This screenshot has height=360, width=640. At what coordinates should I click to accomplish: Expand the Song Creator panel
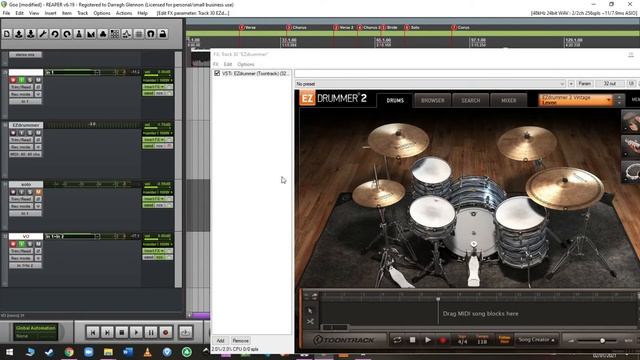pos(536,340)
